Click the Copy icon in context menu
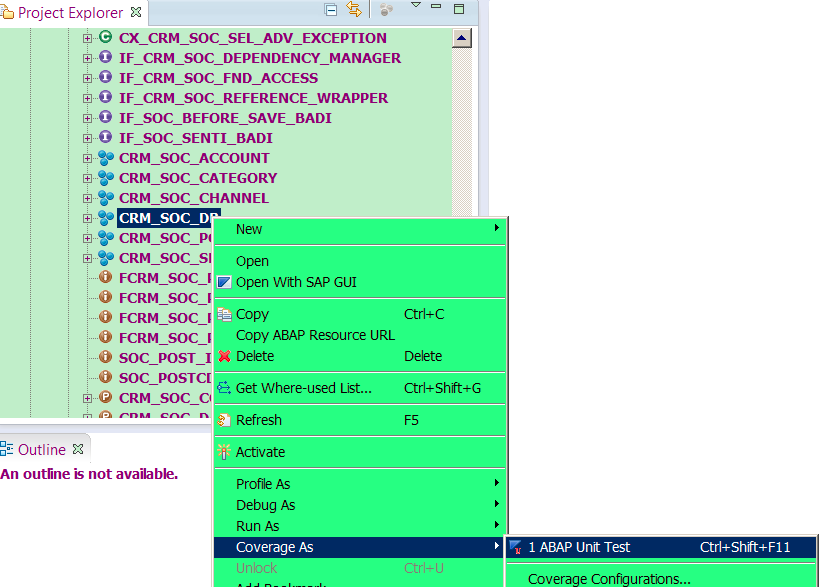This screenshot has width=822, height=587. [224, 314]
